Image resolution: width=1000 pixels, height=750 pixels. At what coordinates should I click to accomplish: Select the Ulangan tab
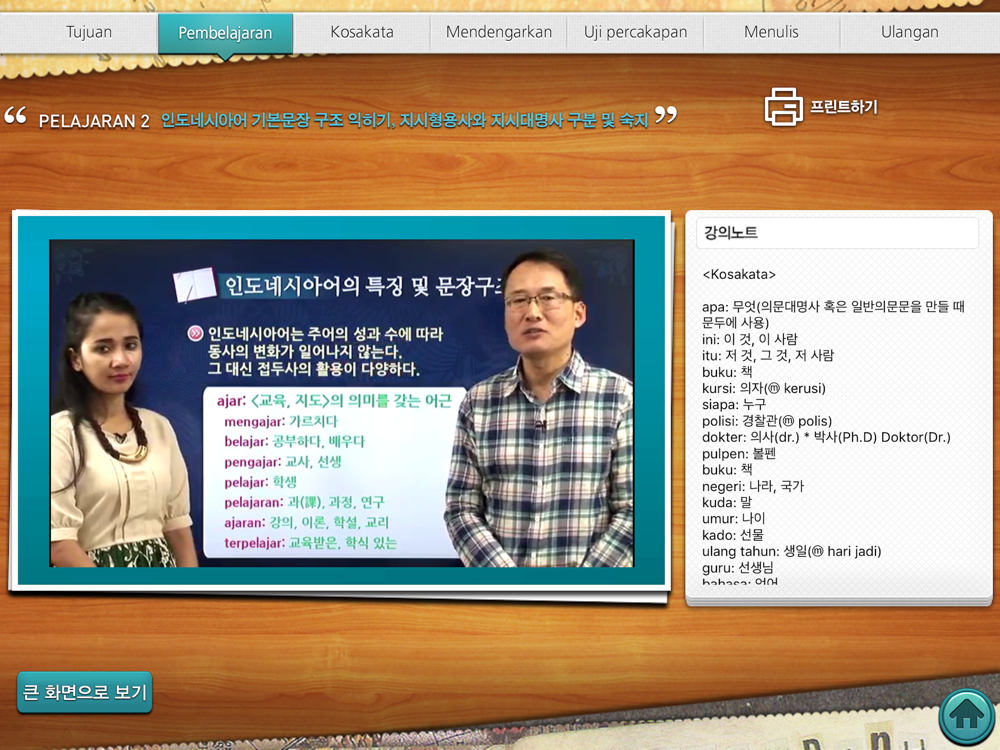pyautogui.click(x=909, y=32)
